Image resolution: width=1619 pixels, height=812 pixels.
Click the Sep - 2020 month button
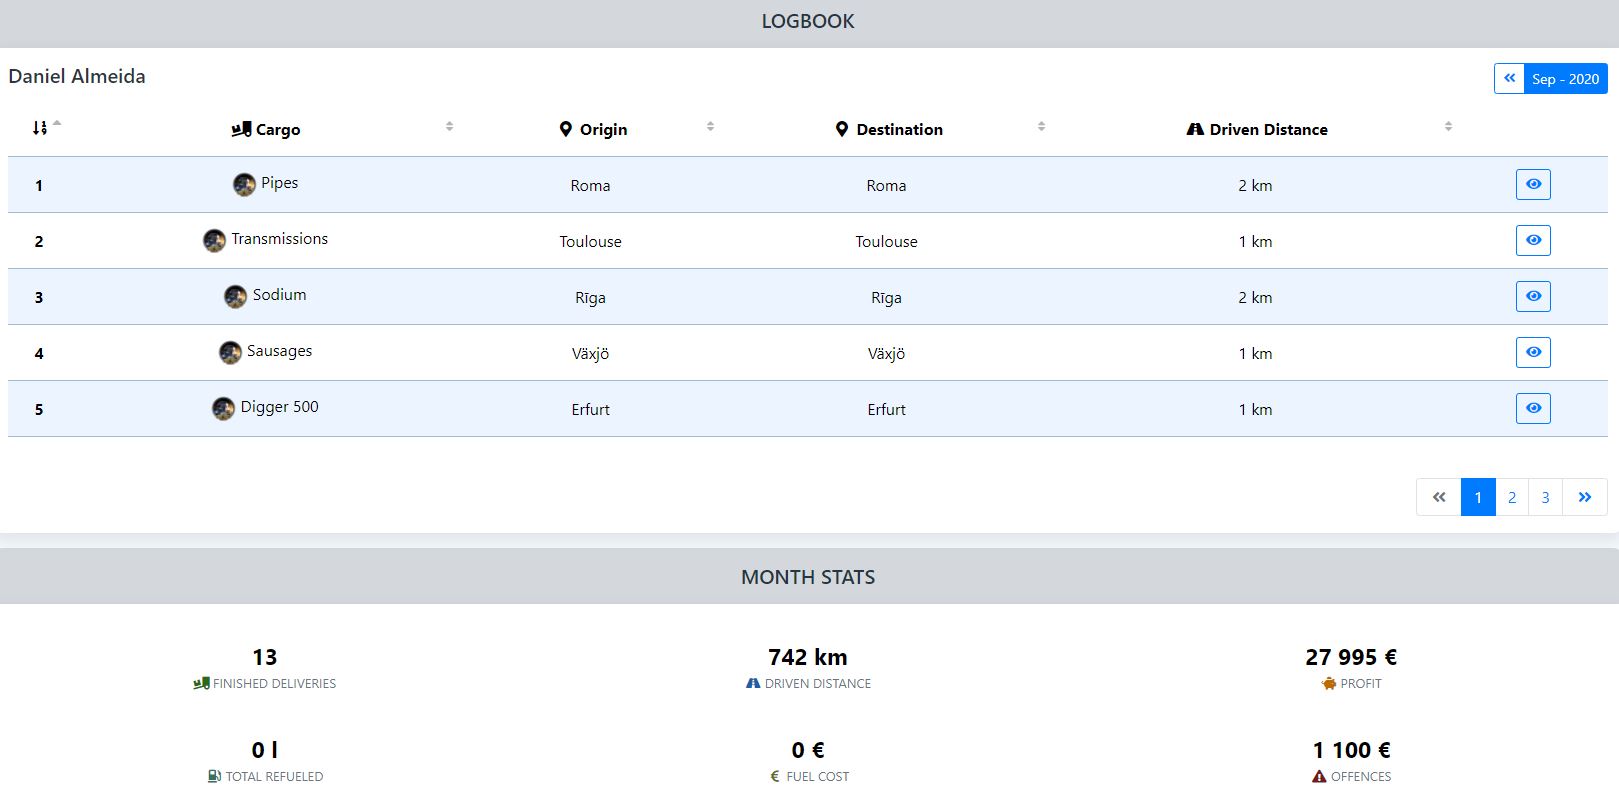(x=1565, y=79)
